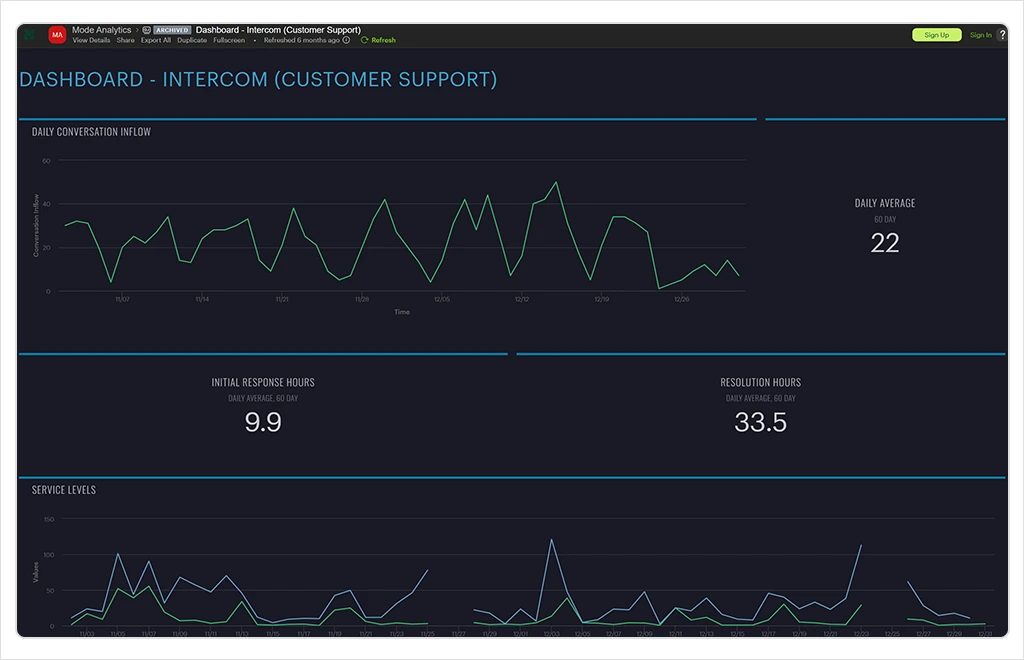Click the red MA workspace avatar
This screenshot has width=1024, height=660.
[57, 35]
